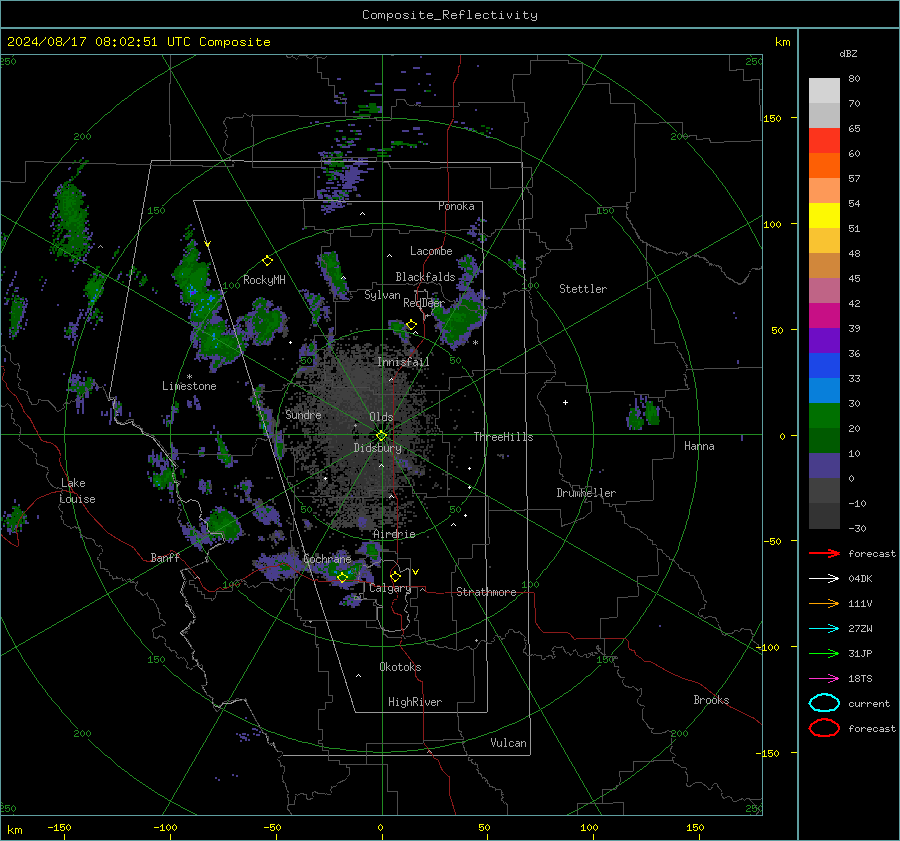Viewport: 900px width, 841px height.
Task: Click the magenta 42 dBZ color swatch
Action: pyautogui.click(x=824, y=315)
